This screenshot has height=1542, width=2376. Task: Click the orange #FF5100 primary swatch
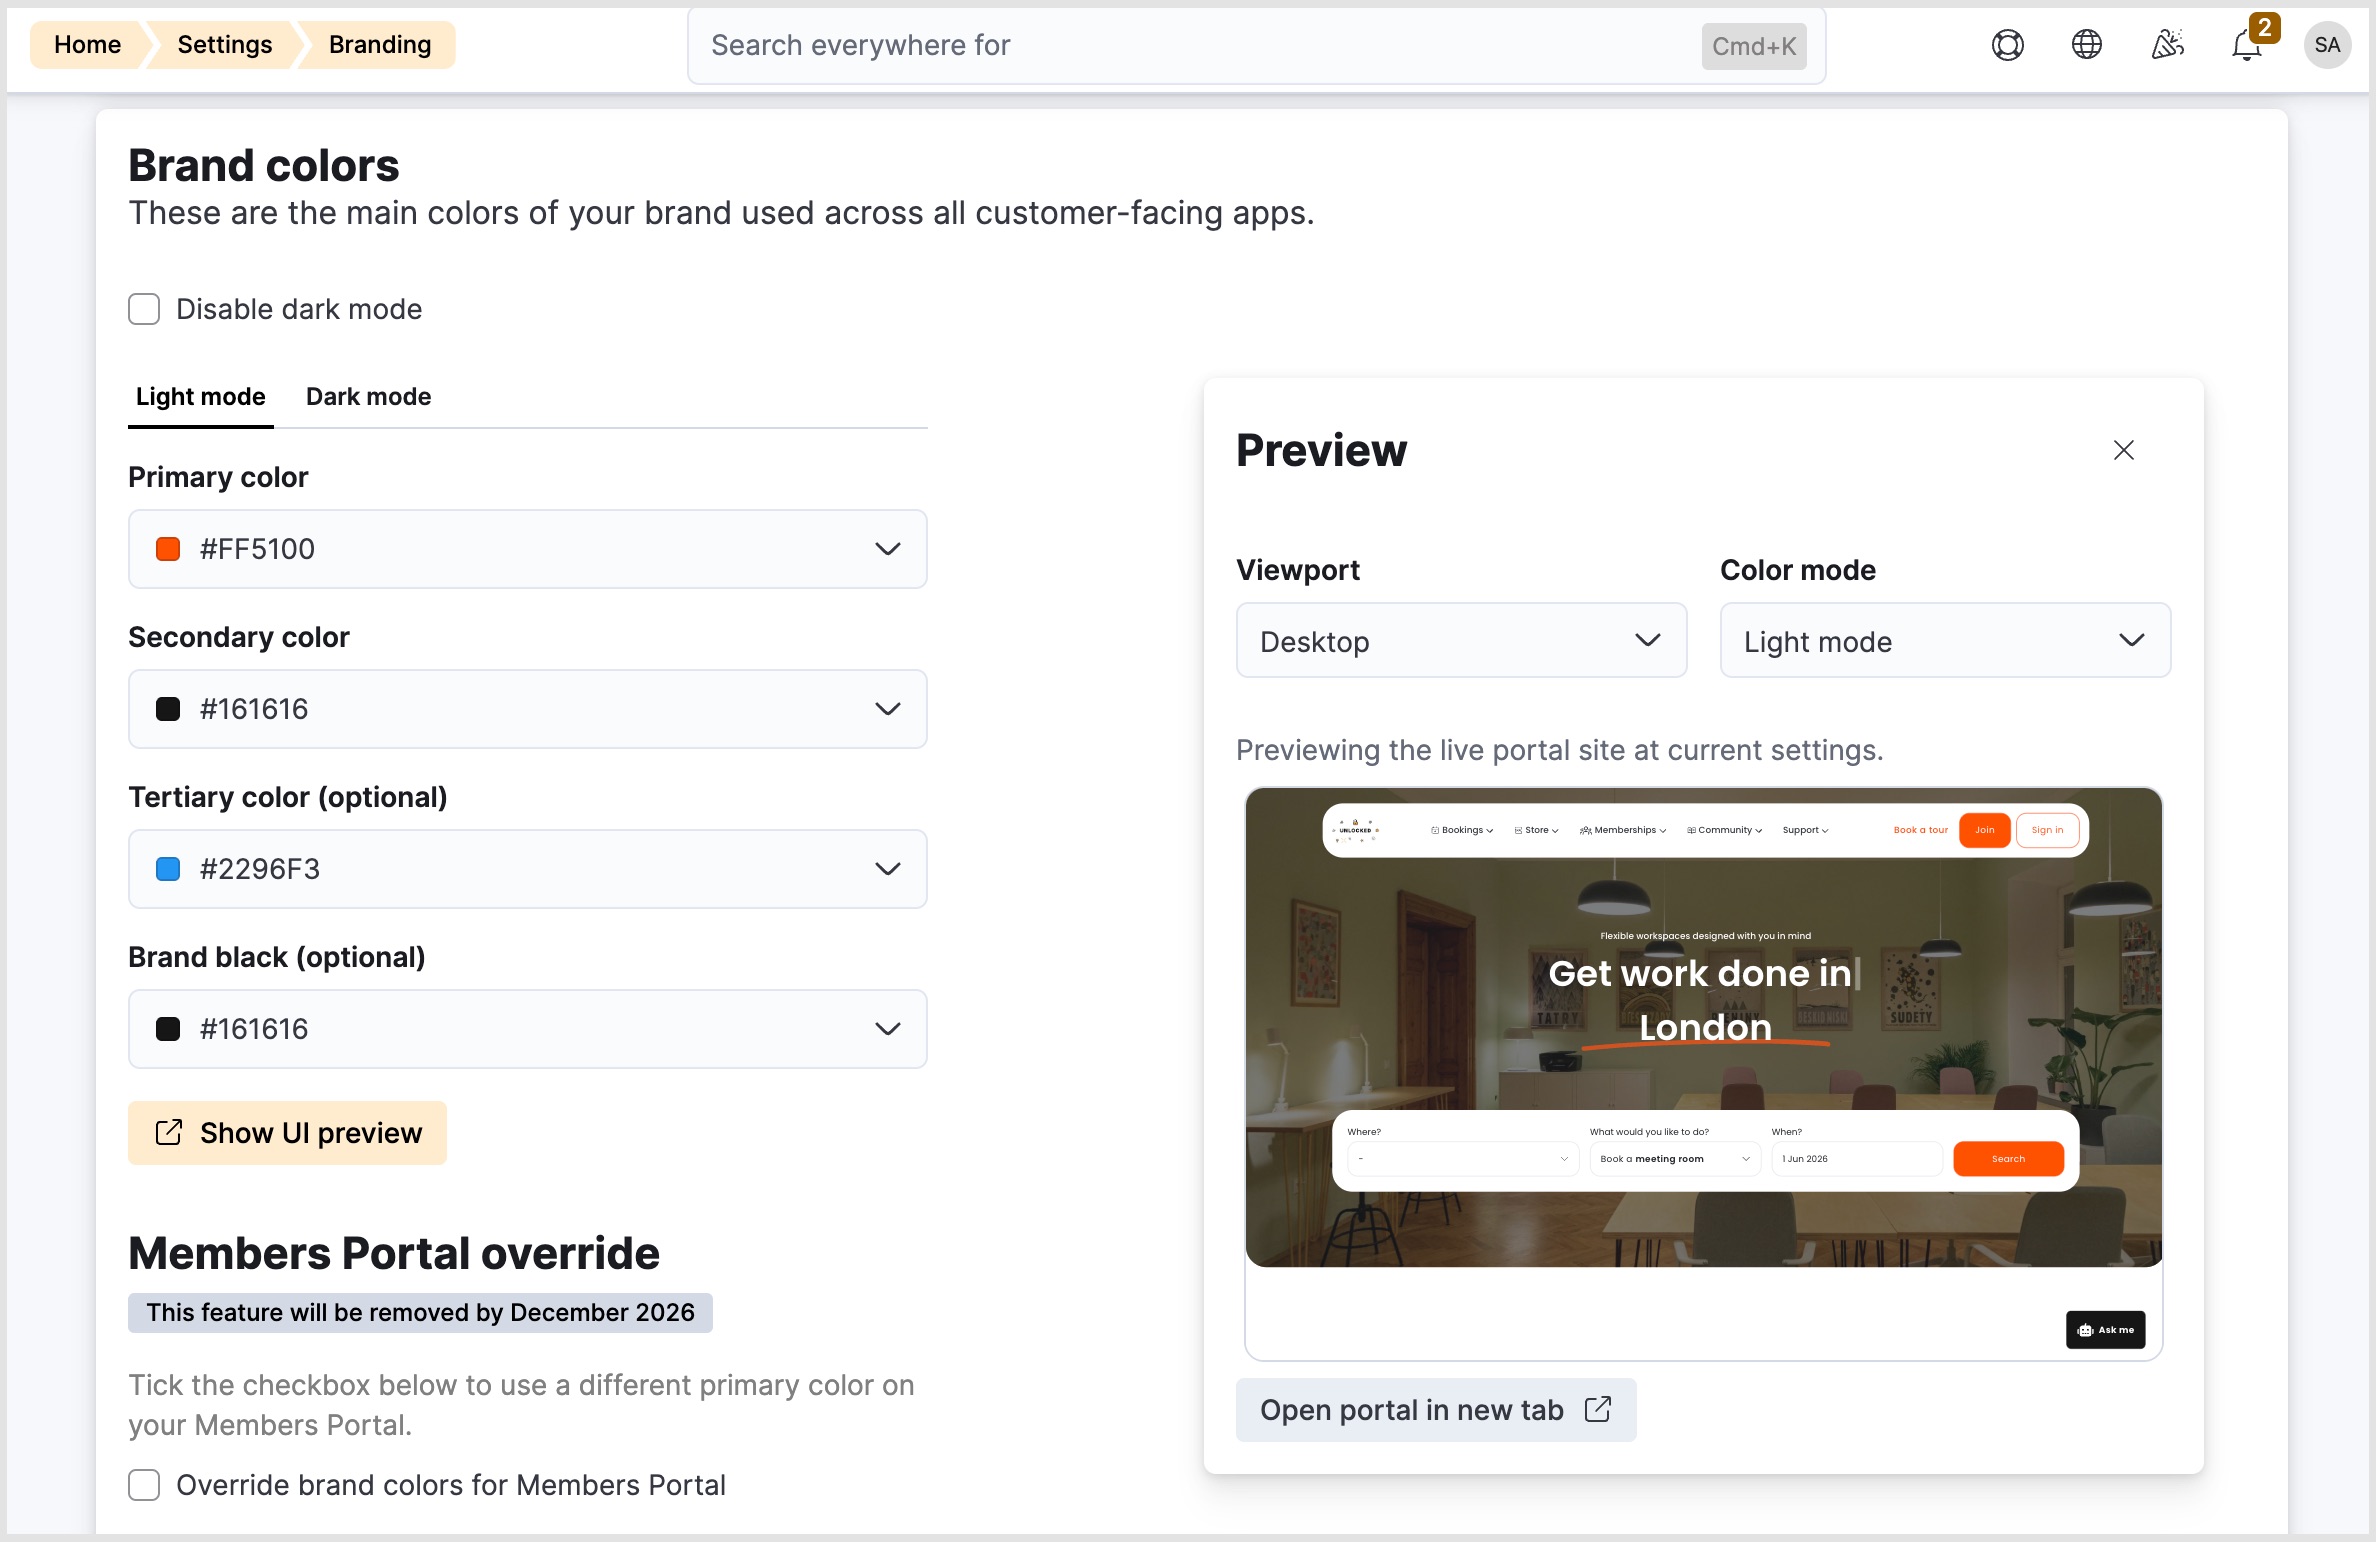tap(168, 549)
